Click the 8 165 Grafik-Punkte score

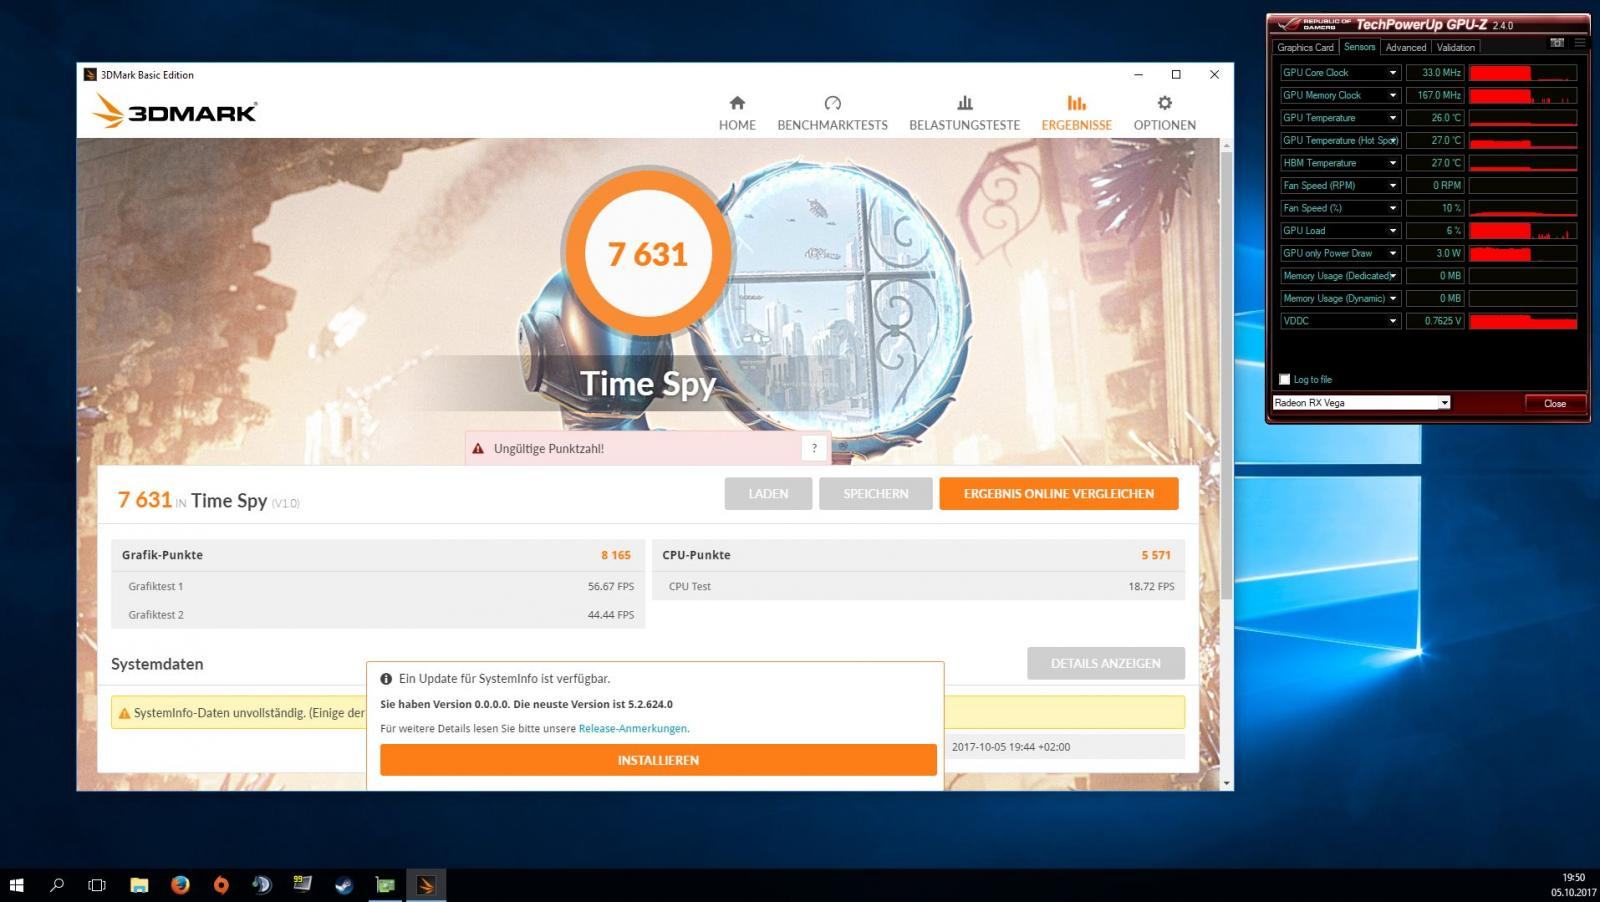point(616,555)
